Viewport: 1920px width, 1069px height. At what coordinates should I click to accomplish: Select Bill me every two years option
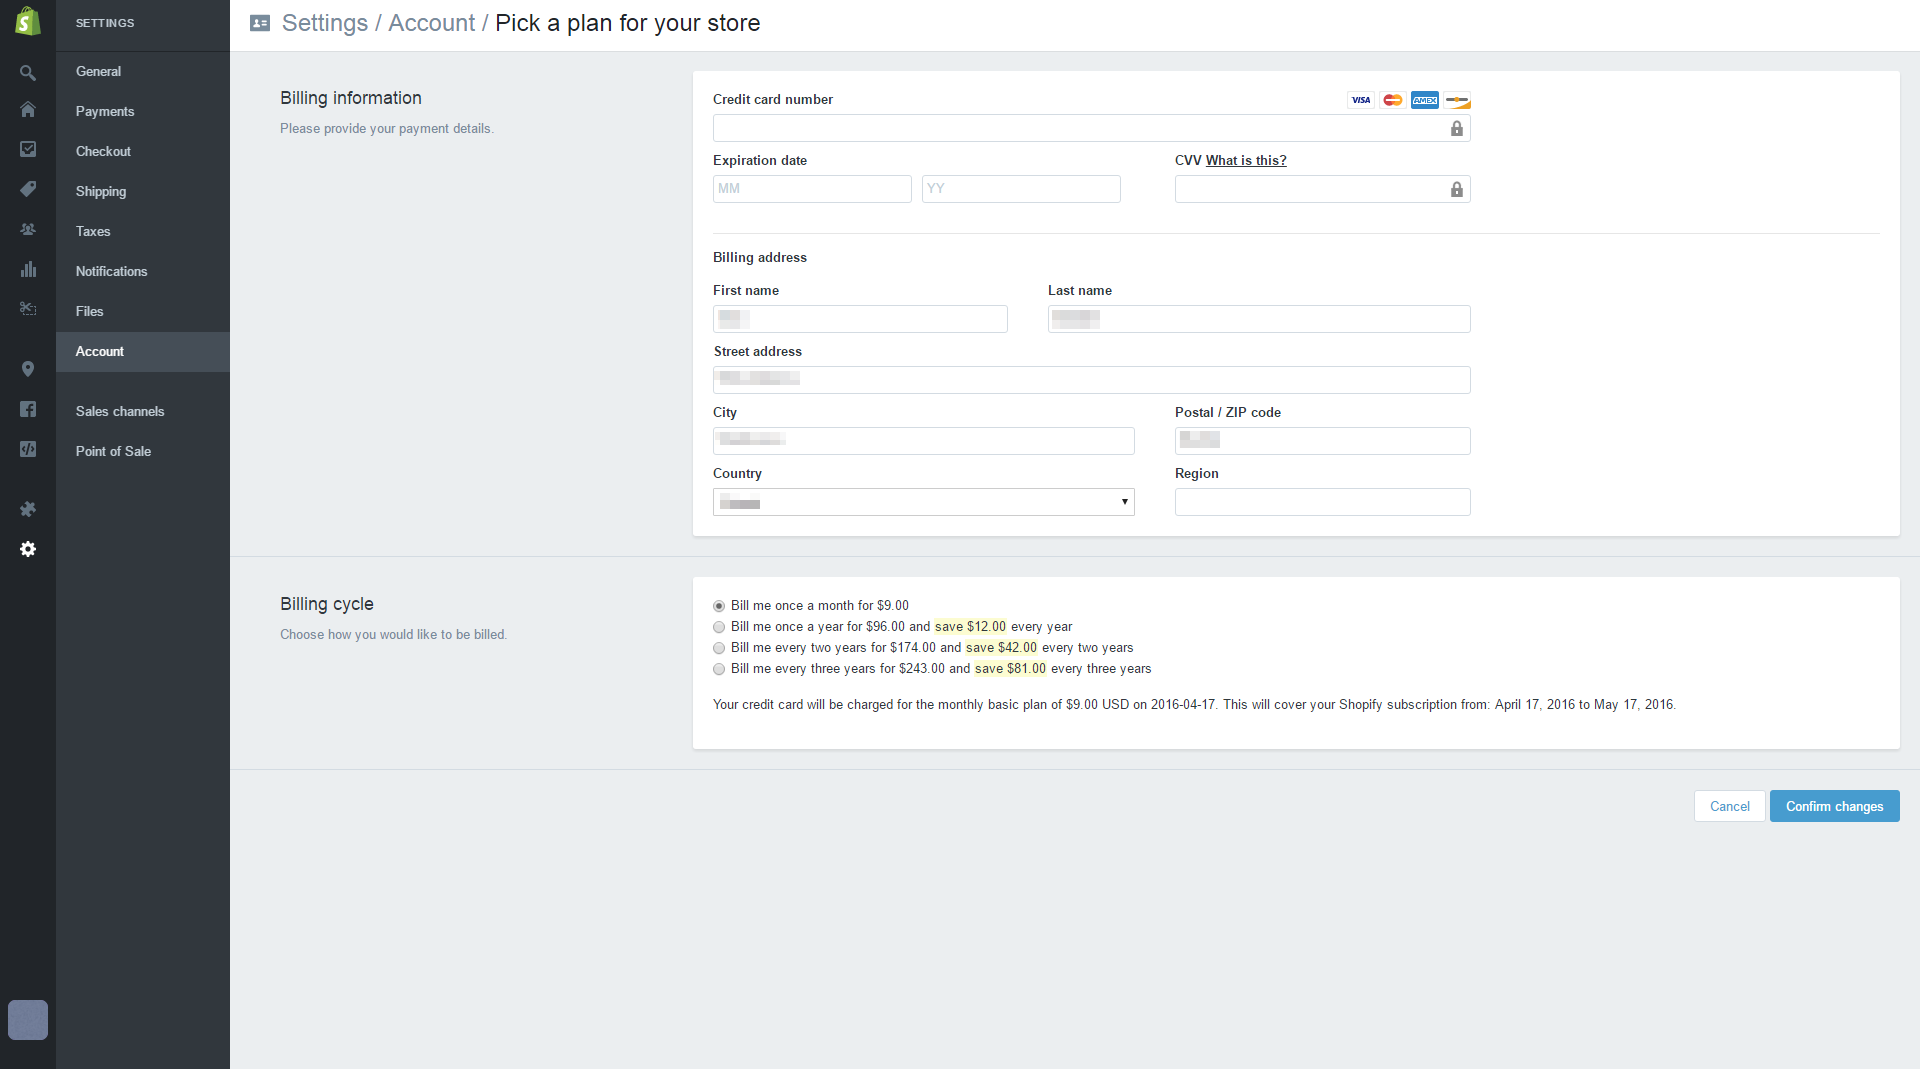point(719,648)
